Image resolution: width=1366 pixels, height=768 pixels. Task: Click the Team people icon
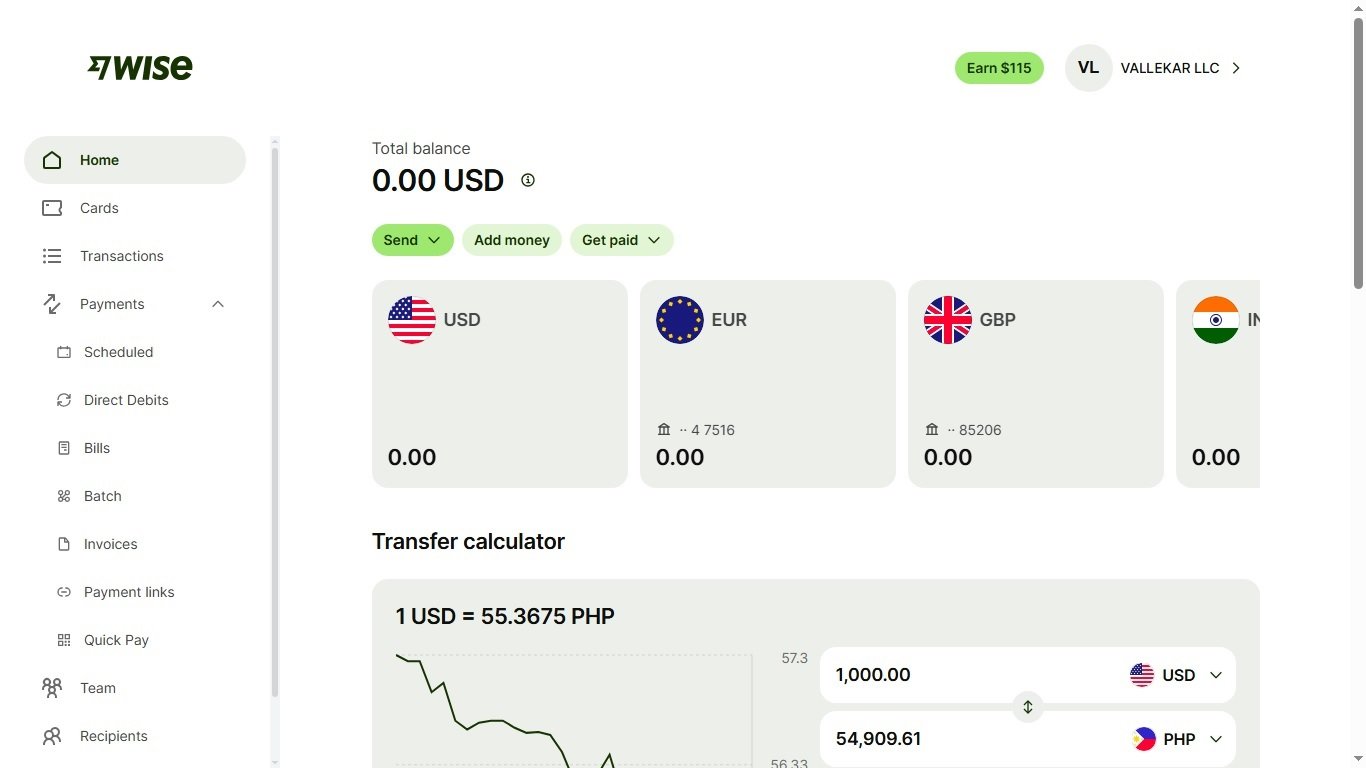52,688
